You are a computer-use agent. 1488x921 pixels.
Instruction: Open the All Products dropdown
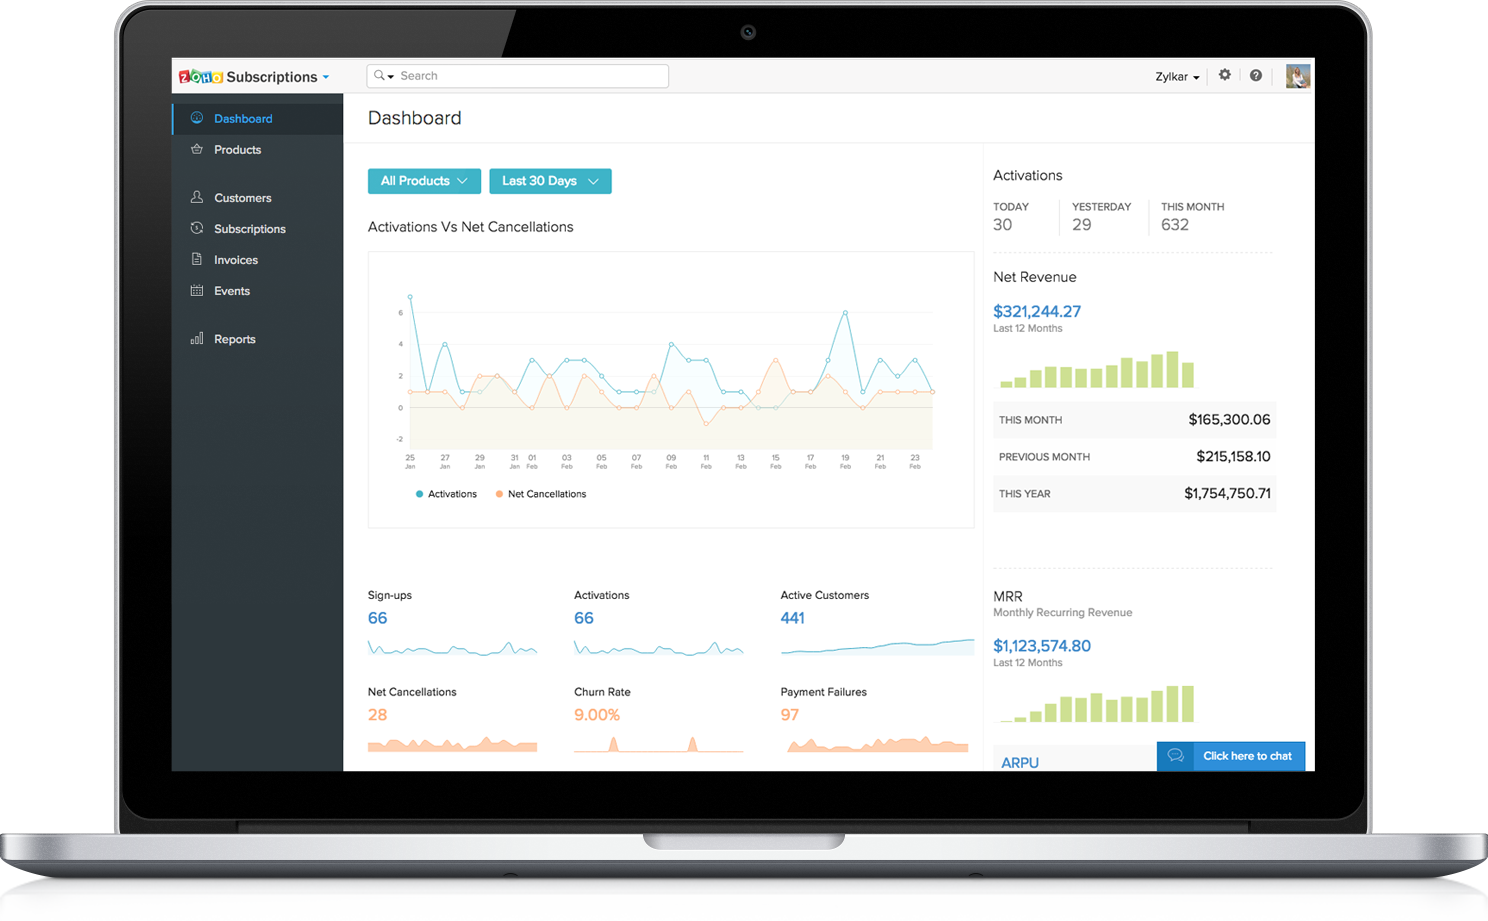[424, 181]
